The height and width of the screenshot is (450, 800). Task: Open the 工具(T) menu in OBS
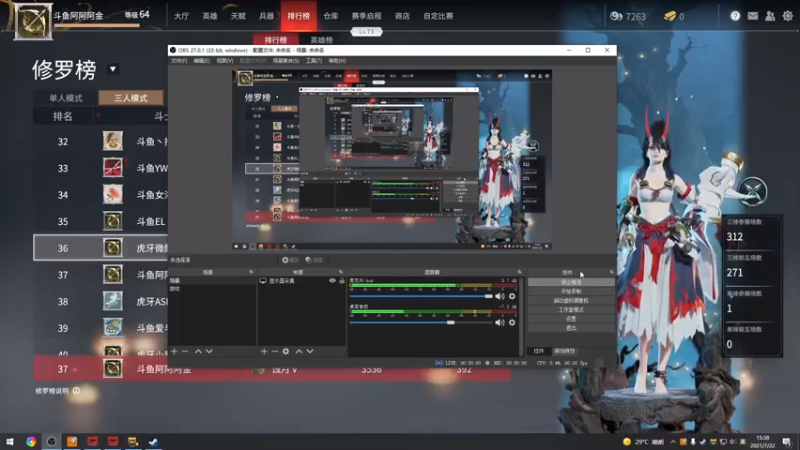314,61
